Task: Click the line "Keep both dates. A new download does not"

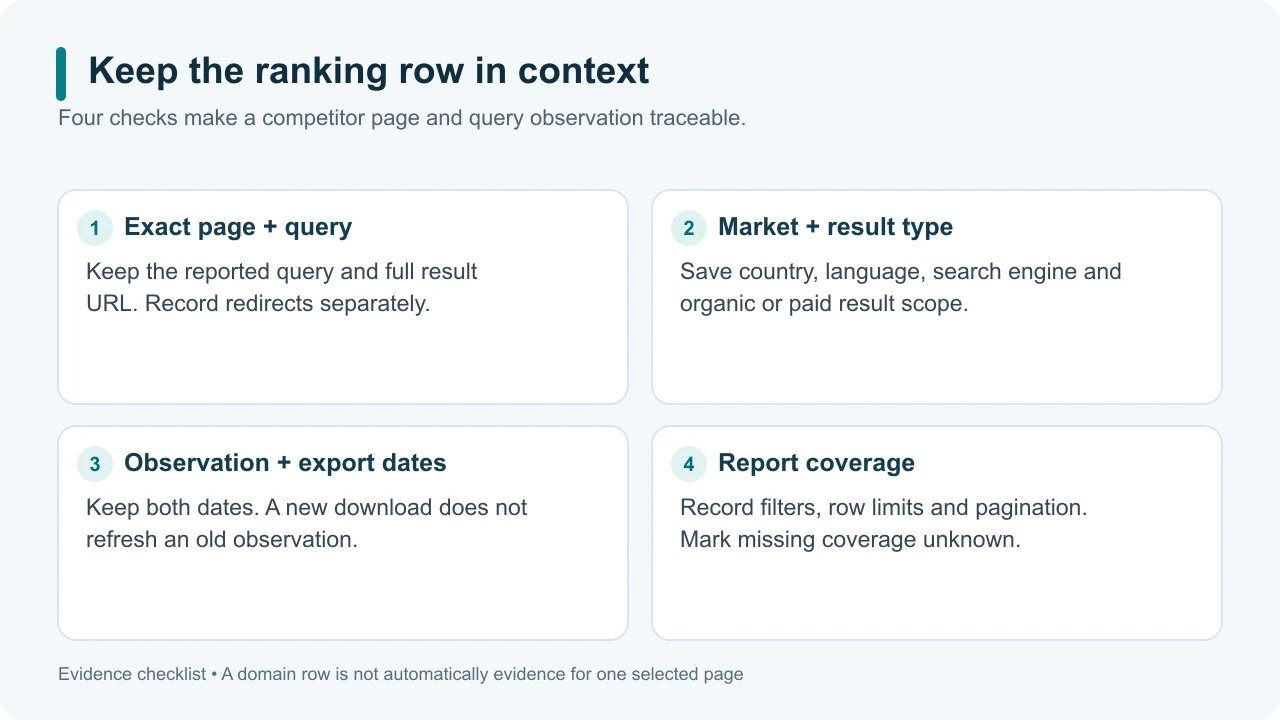Action: click(x=307, y=508)
